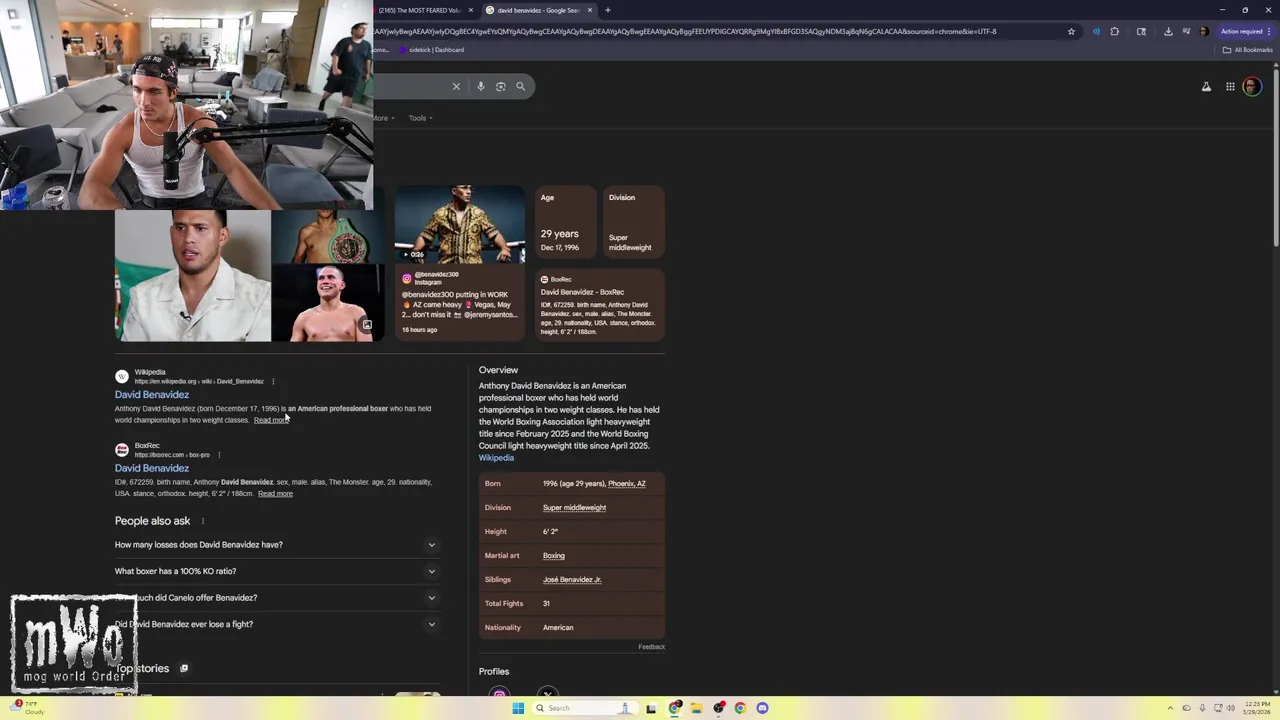This screenshot has height=720, width=1280.
Task: Open shirtless smiling Benavidez photo
Action: point(328,304)
